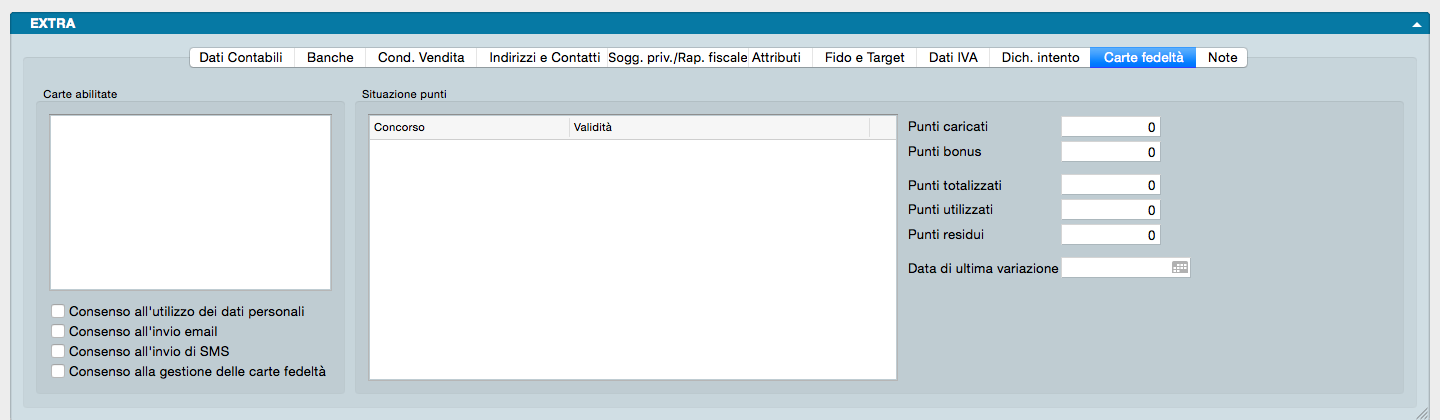Click the Punti residui field
1440x420 pixels.
[x=1110, y=235]
